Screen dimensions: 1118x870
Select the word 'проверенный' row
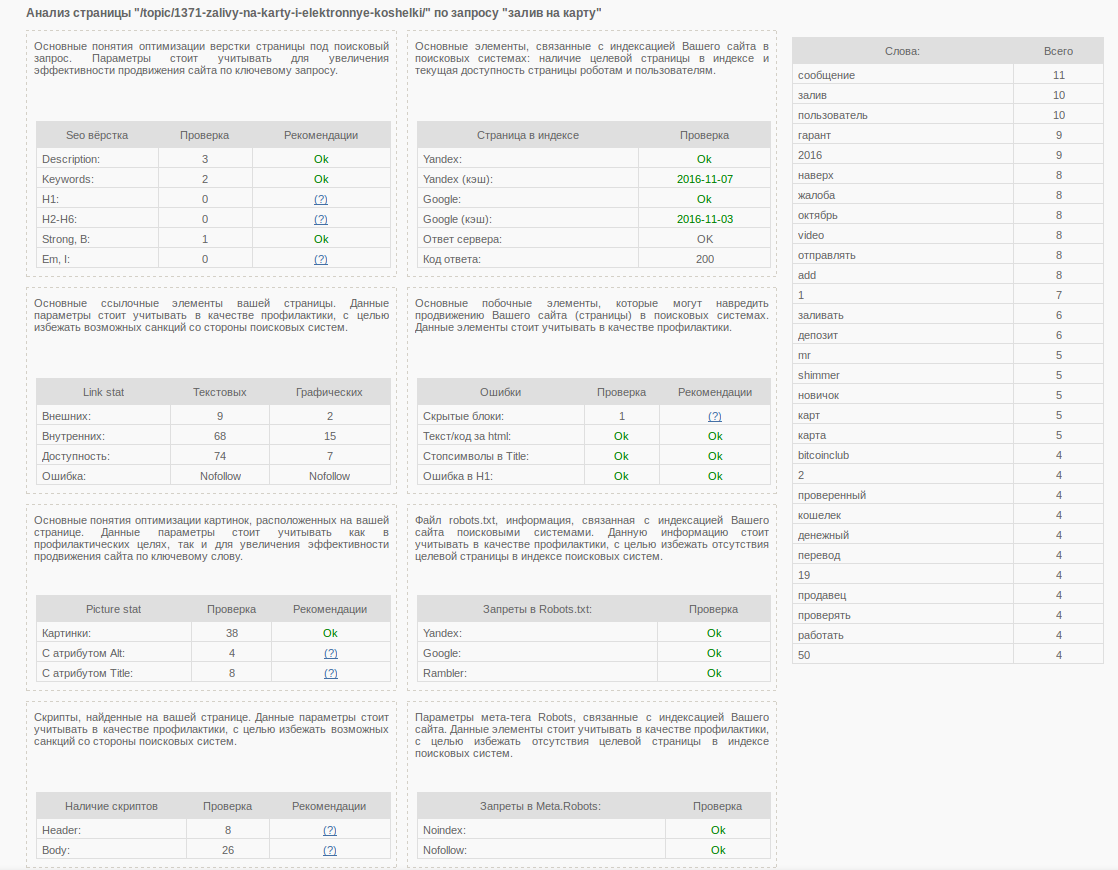[948, 494]
